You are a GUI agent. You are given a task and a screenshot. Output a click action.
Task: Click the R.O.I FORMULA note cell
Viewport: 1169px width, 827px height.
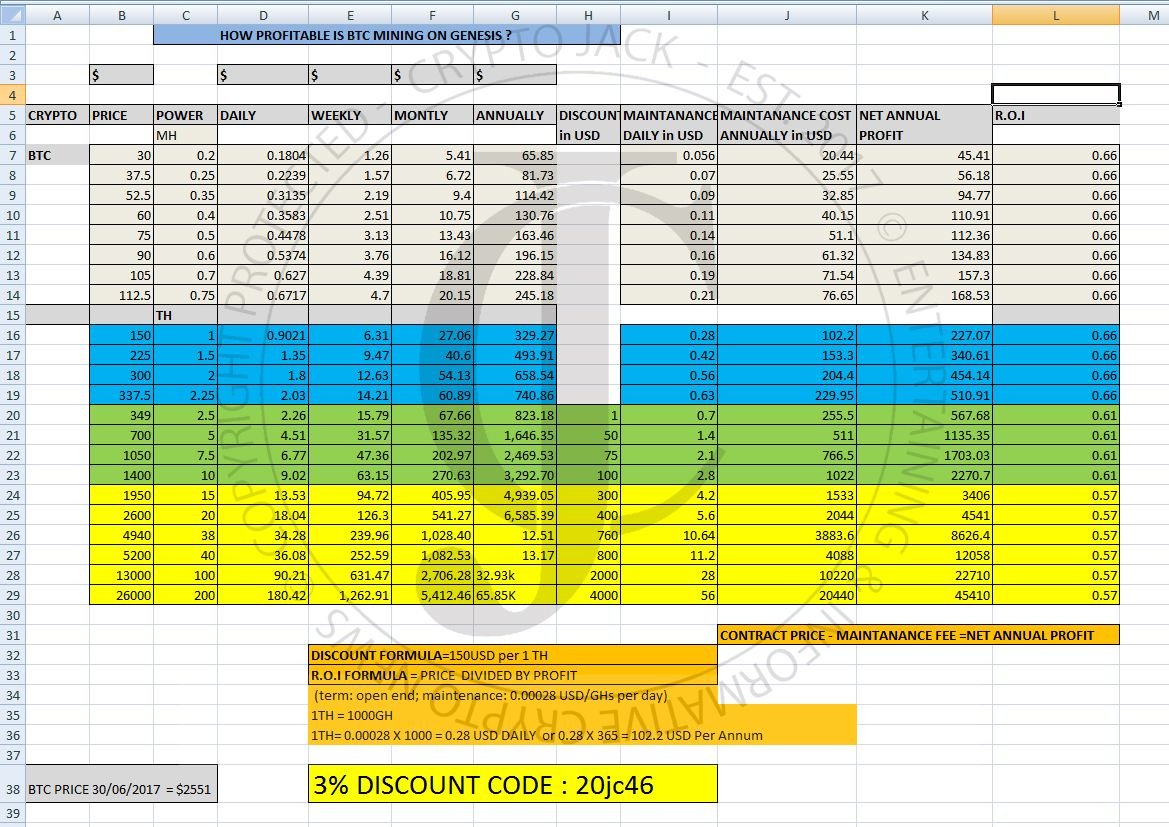513,675
